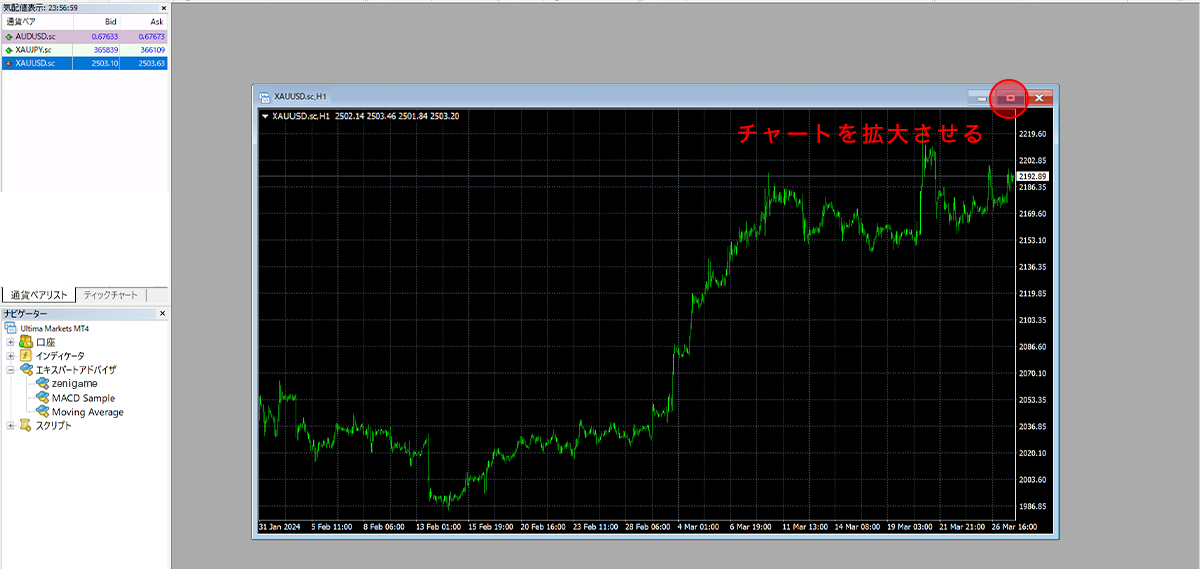Click the XAUUSD.sc bid value 2503.10
The height and width of the screenshot is (569, 1200).
pyautogui.click(x=104, y=63)
